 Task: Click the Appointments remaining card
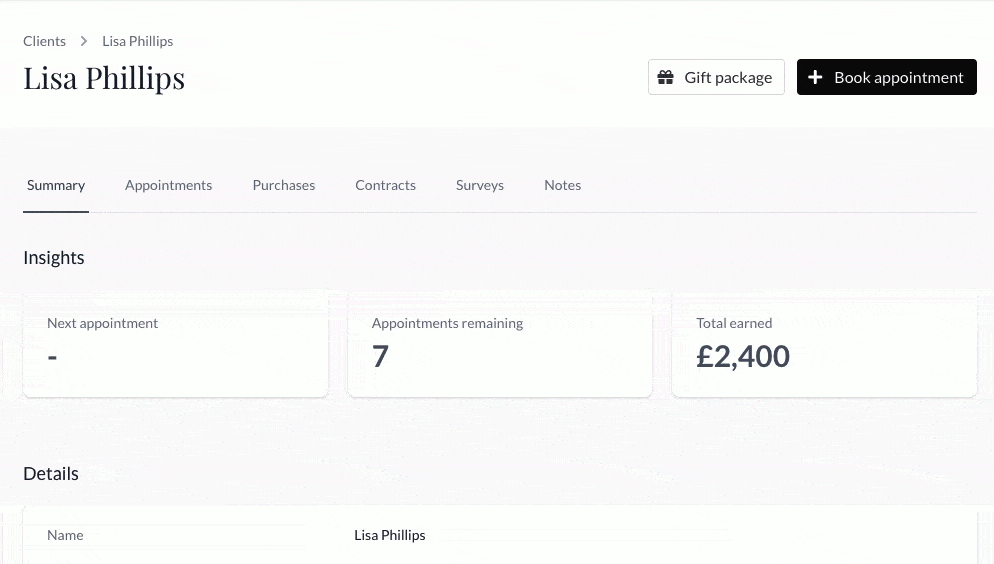(500, 344)
